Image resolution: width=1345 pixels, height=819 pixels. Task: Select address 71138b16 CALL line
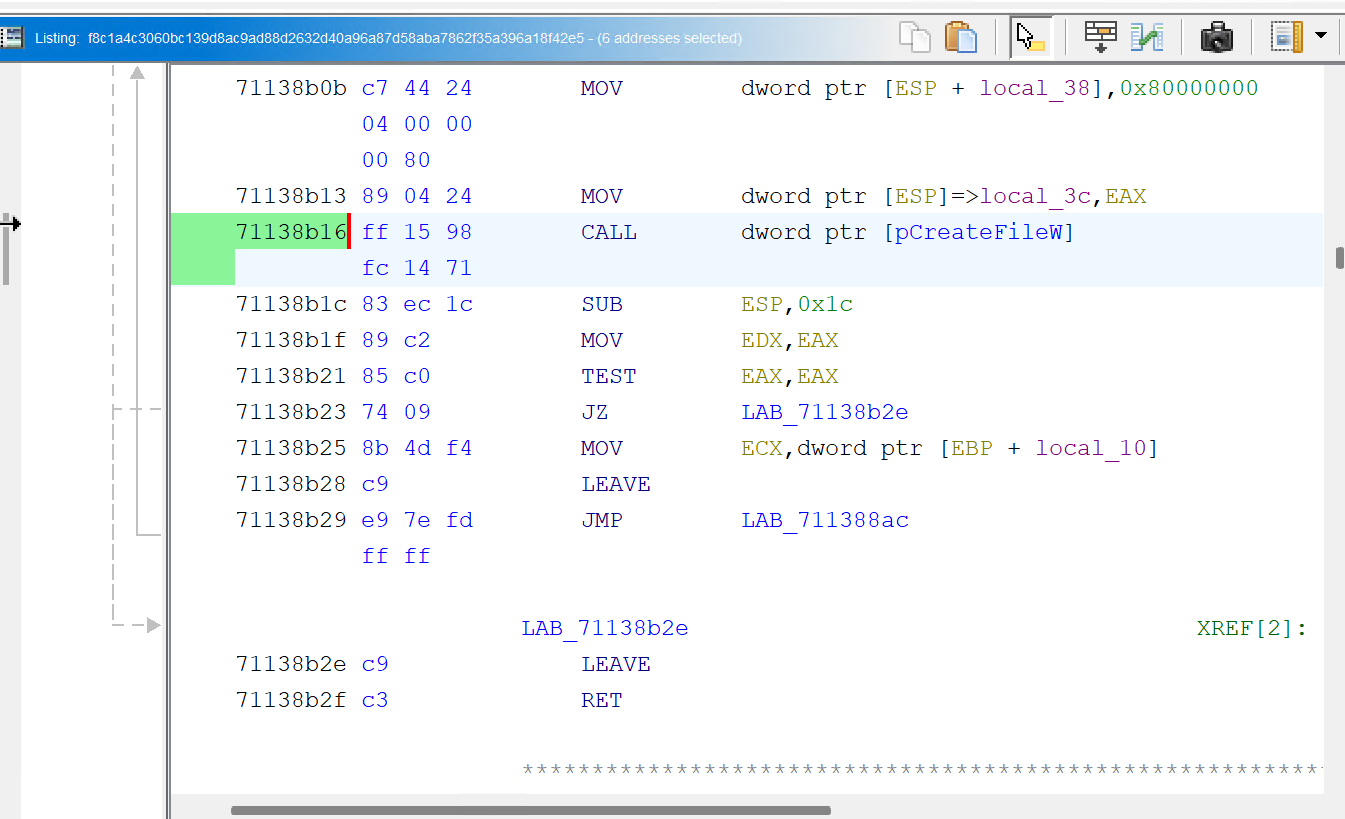coord(291,233)
